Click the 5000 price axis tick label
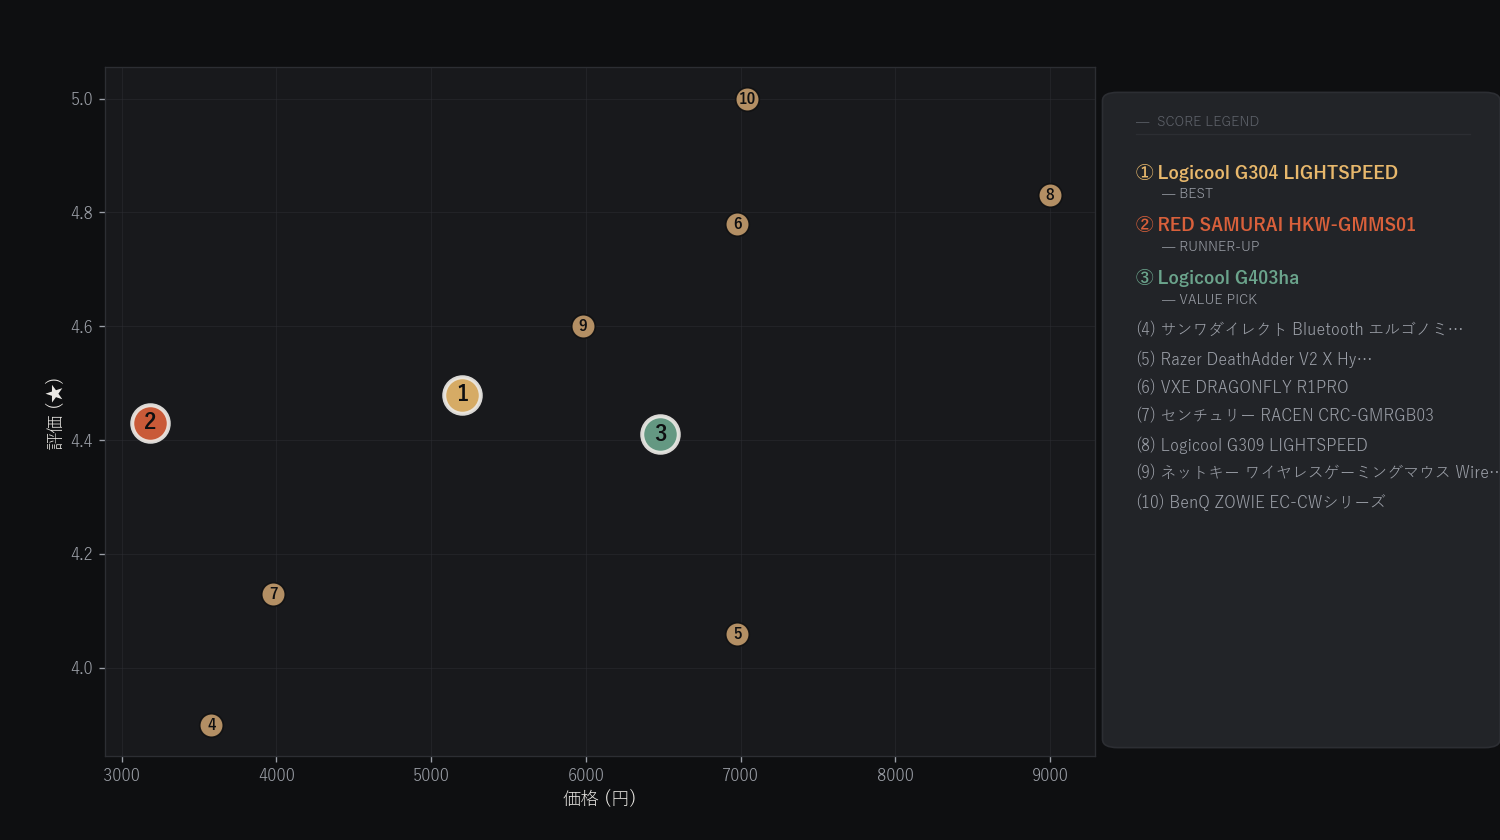 [431, 775]
